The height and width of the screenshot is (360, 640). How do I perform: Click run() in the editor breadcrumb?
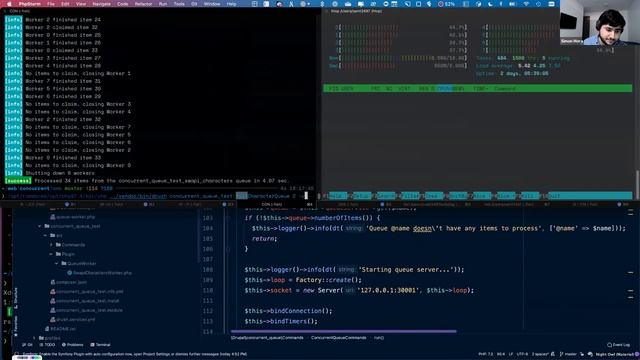point(379,338)
